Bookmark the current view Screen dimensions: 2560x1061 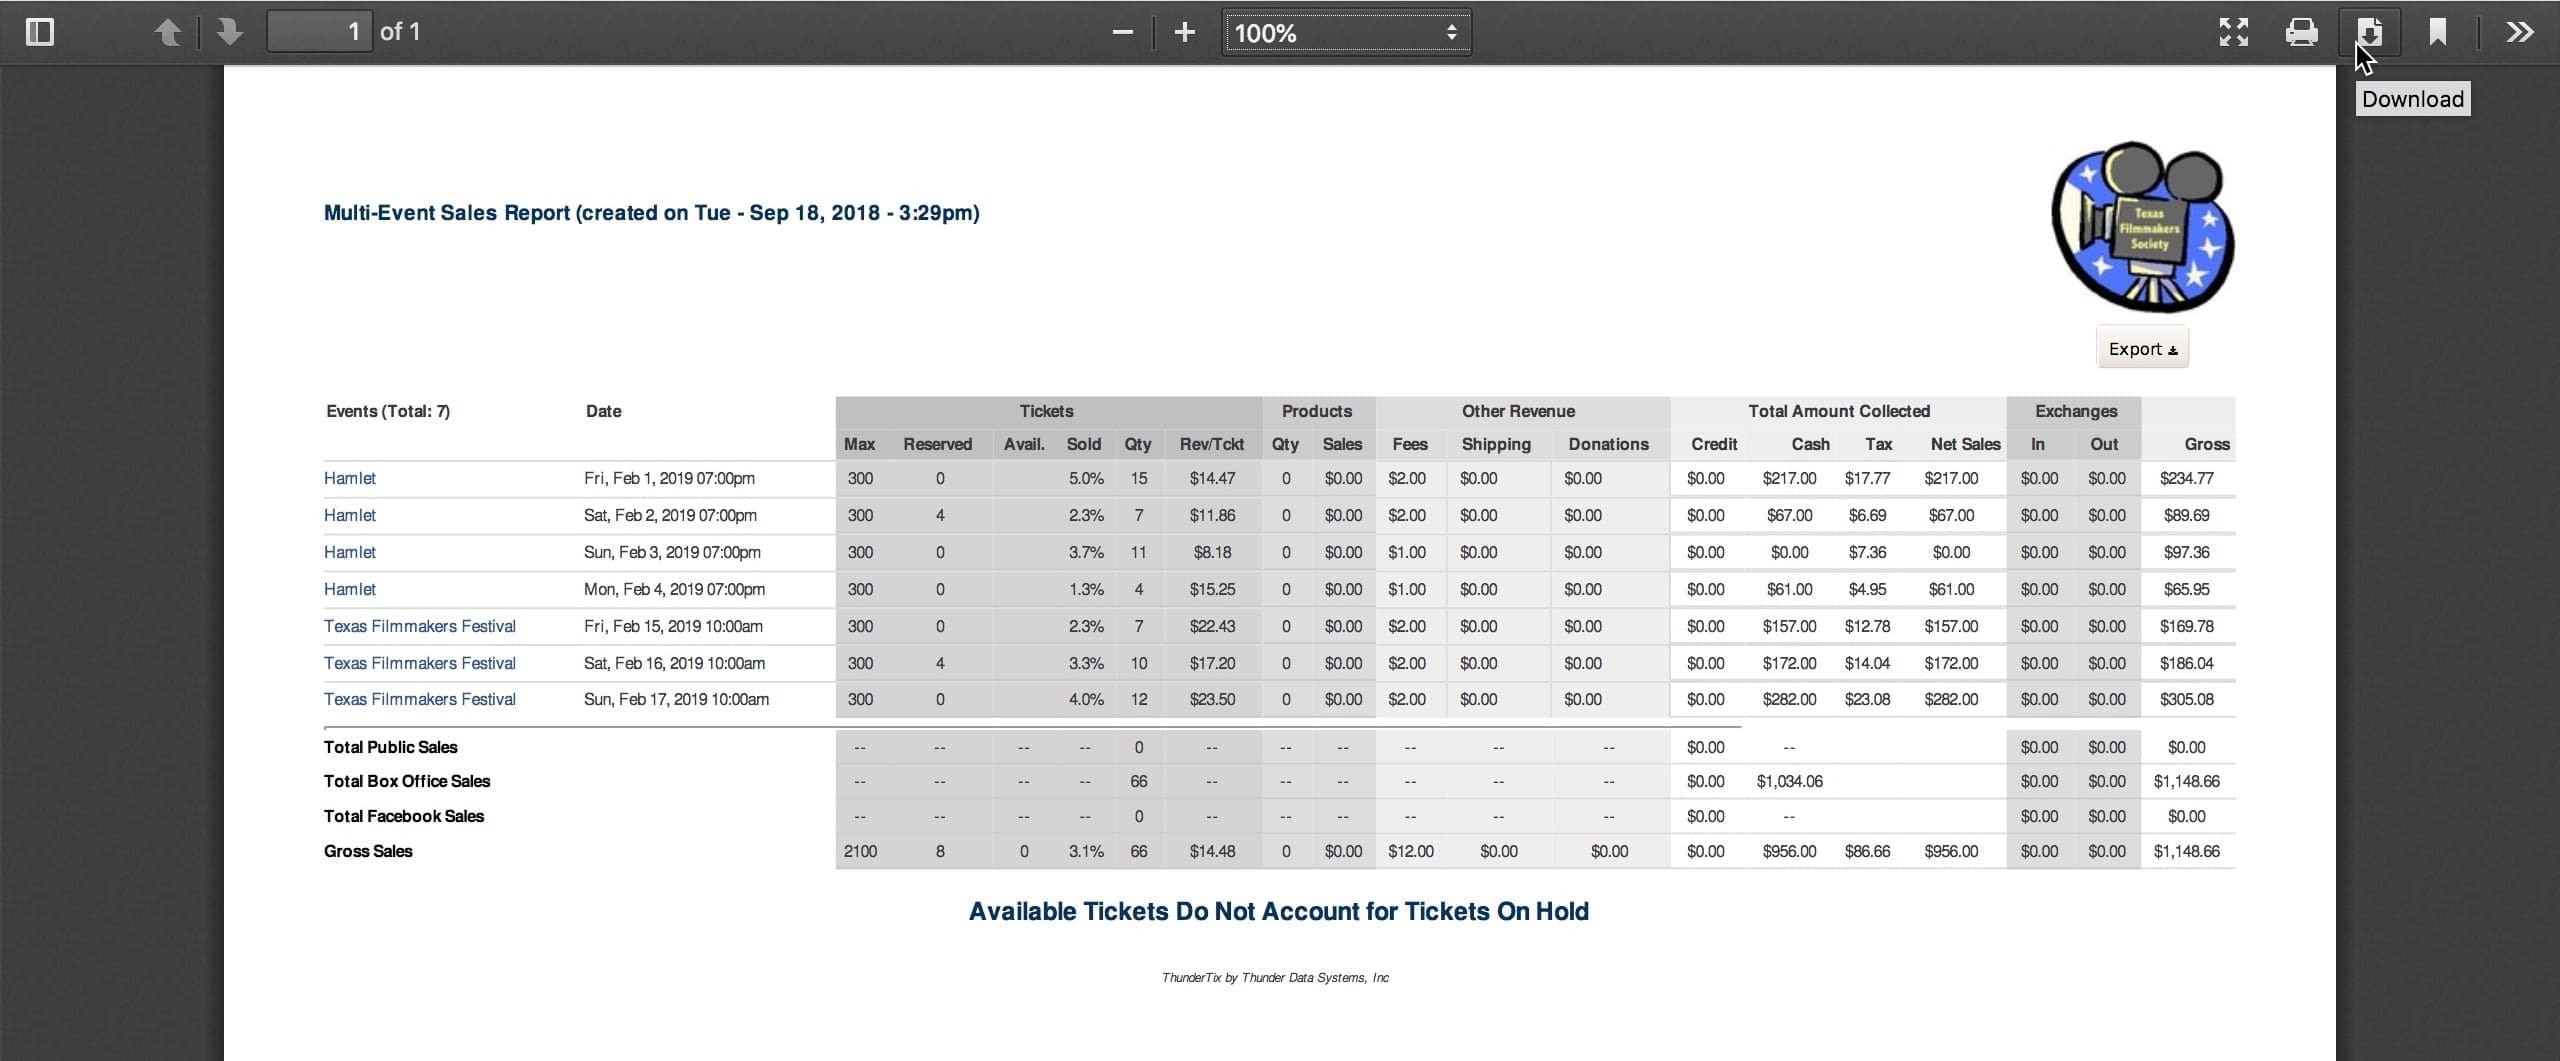(x=2437, y=31)
